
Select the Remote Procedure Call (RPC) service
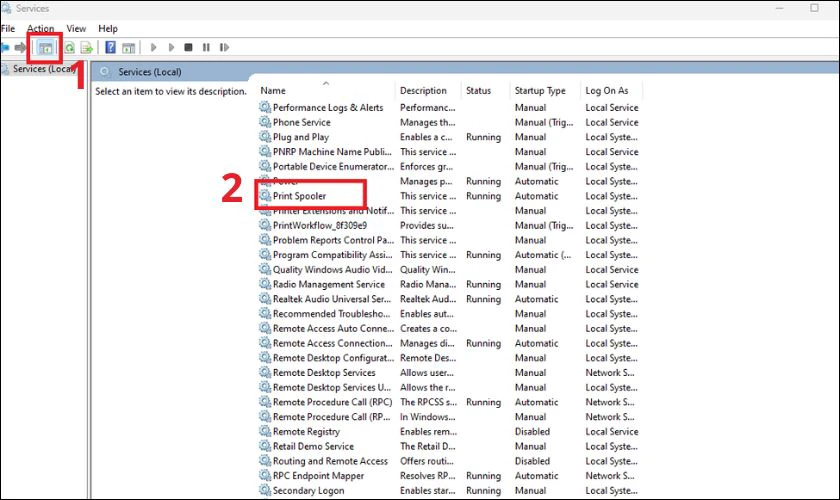click(332, 401)
